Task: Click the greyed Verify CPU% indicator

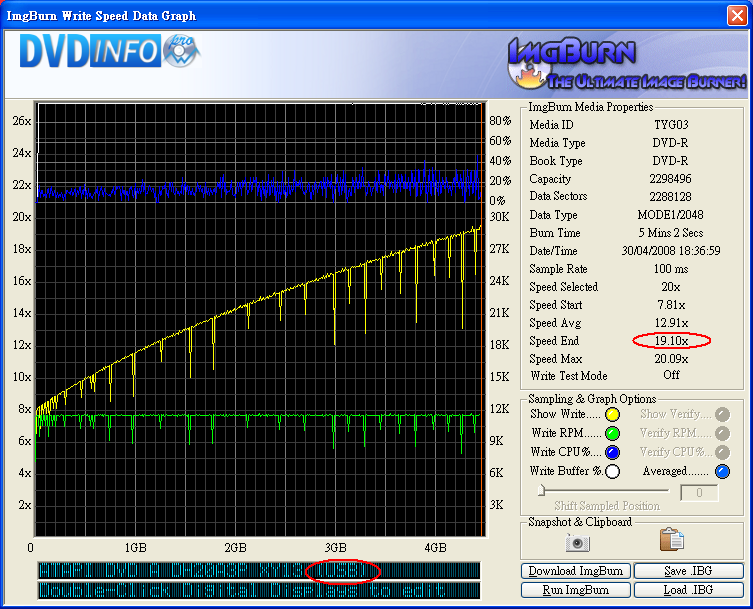Action: (722, 452)
